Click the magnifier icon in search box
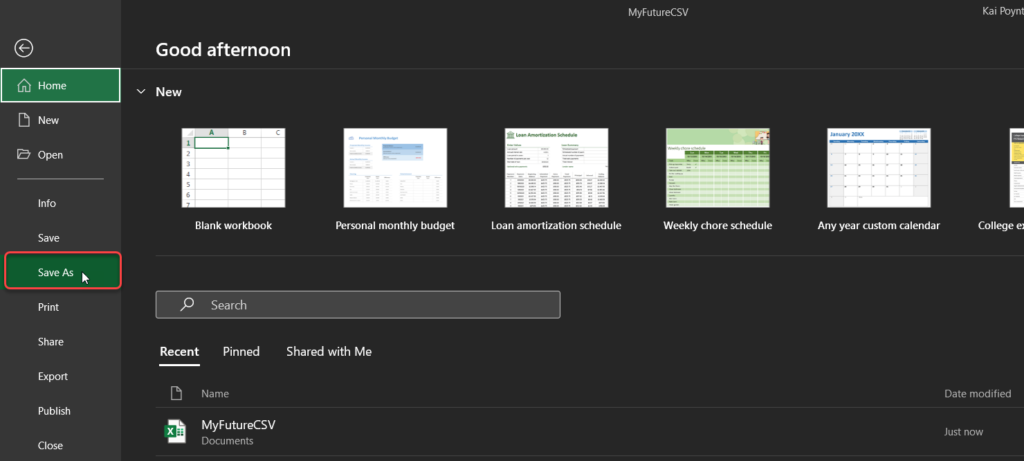1024x461 pixels. pos(186,305)
